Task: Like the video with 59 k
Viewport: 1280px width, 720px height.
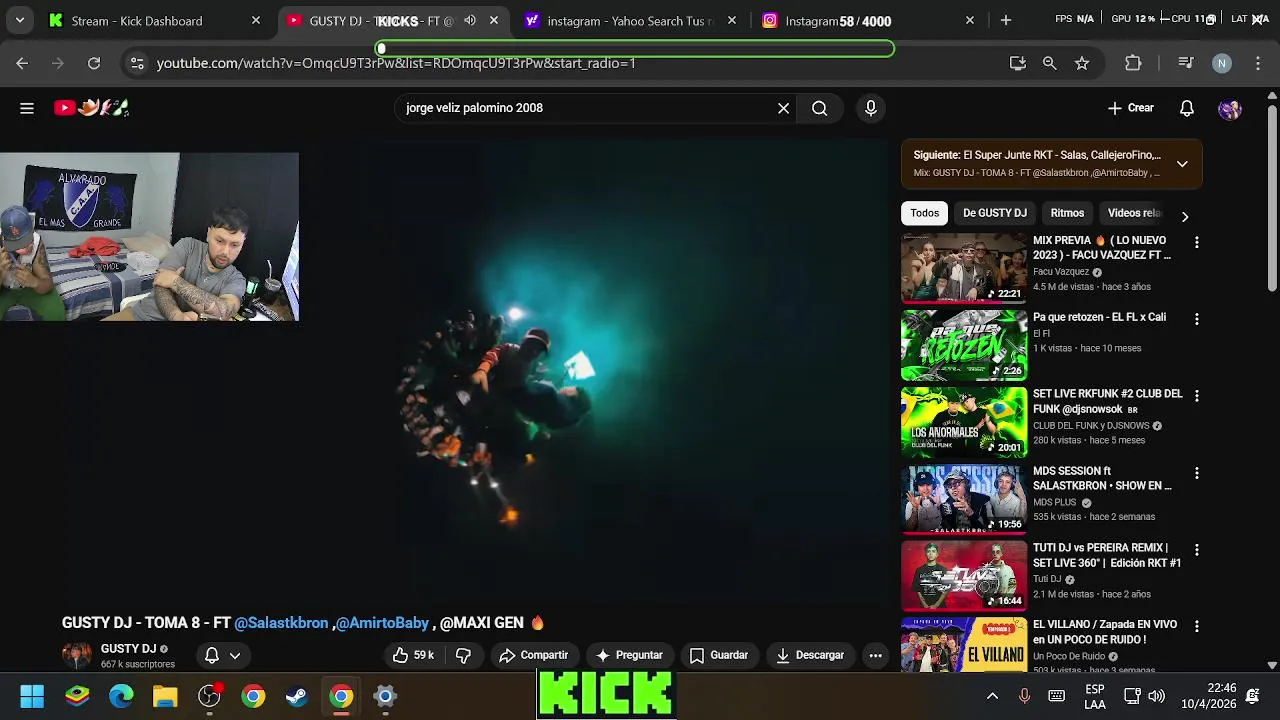Action: click(x=413, y=655)
